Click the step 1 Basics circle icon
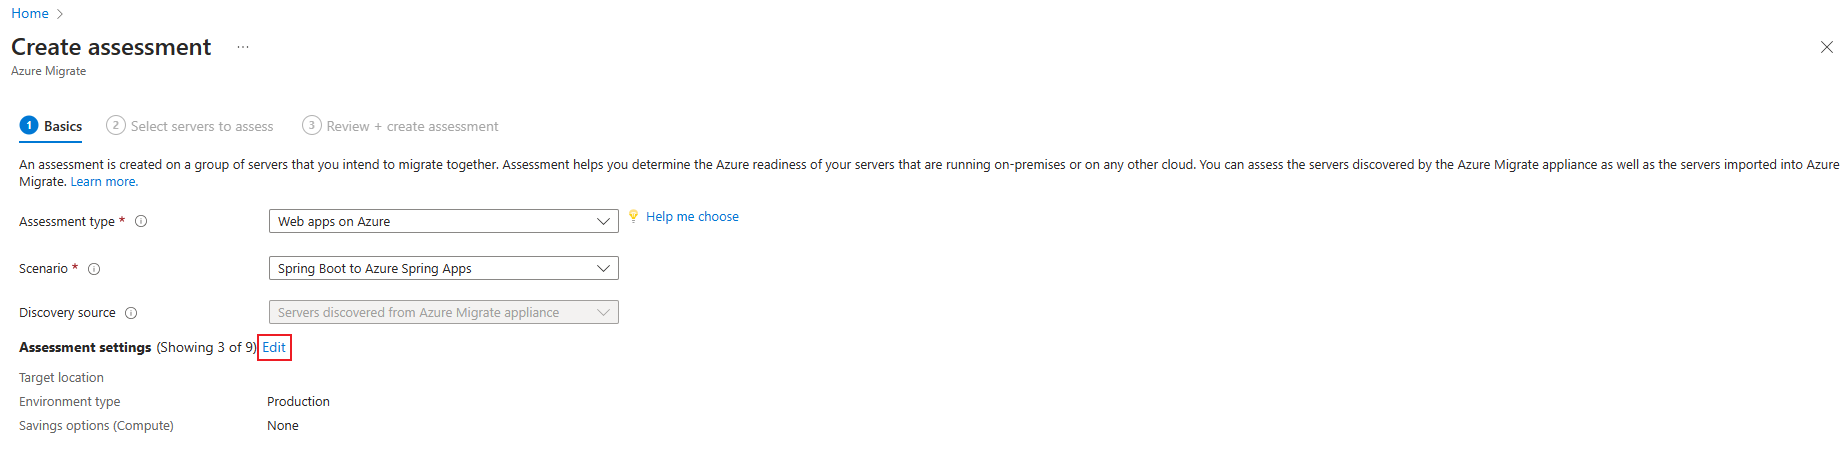Image resolution: width=1847 pixels, height=449 pixels. (x=29, y=125)
